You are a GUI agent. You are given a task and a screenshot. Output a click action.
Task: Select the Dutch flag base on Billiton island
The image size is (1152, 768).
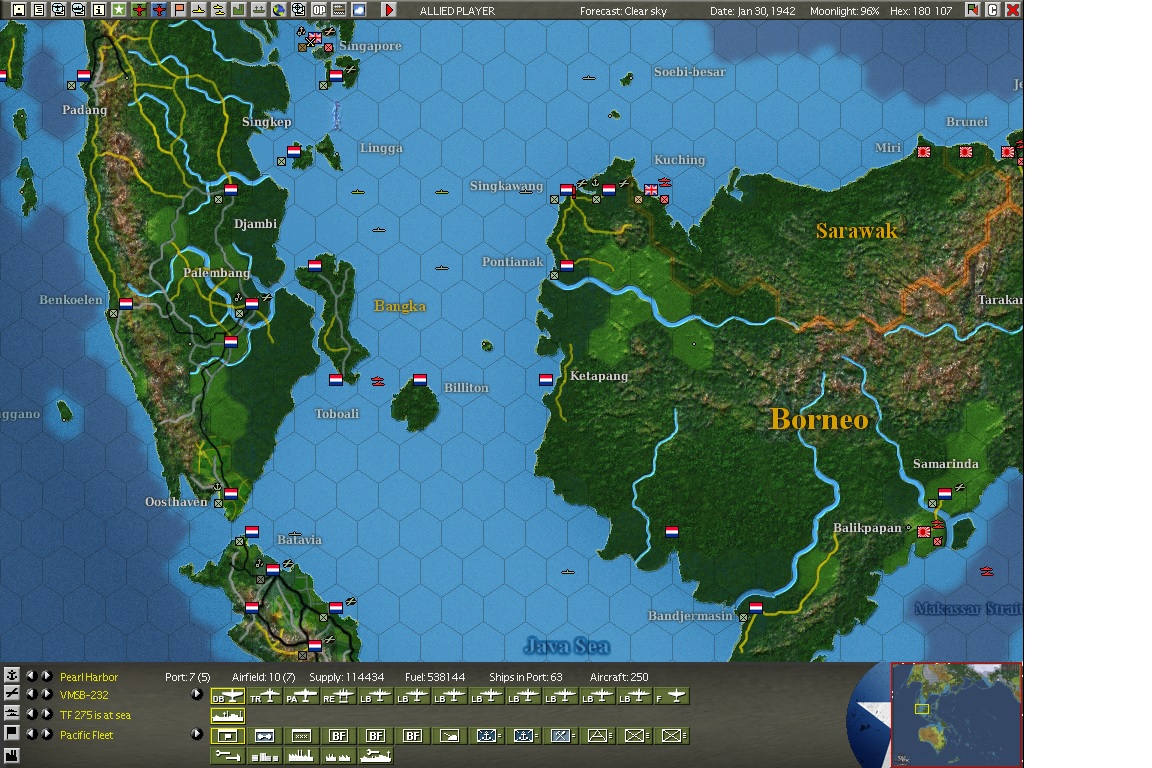click(x=420, y=380)
